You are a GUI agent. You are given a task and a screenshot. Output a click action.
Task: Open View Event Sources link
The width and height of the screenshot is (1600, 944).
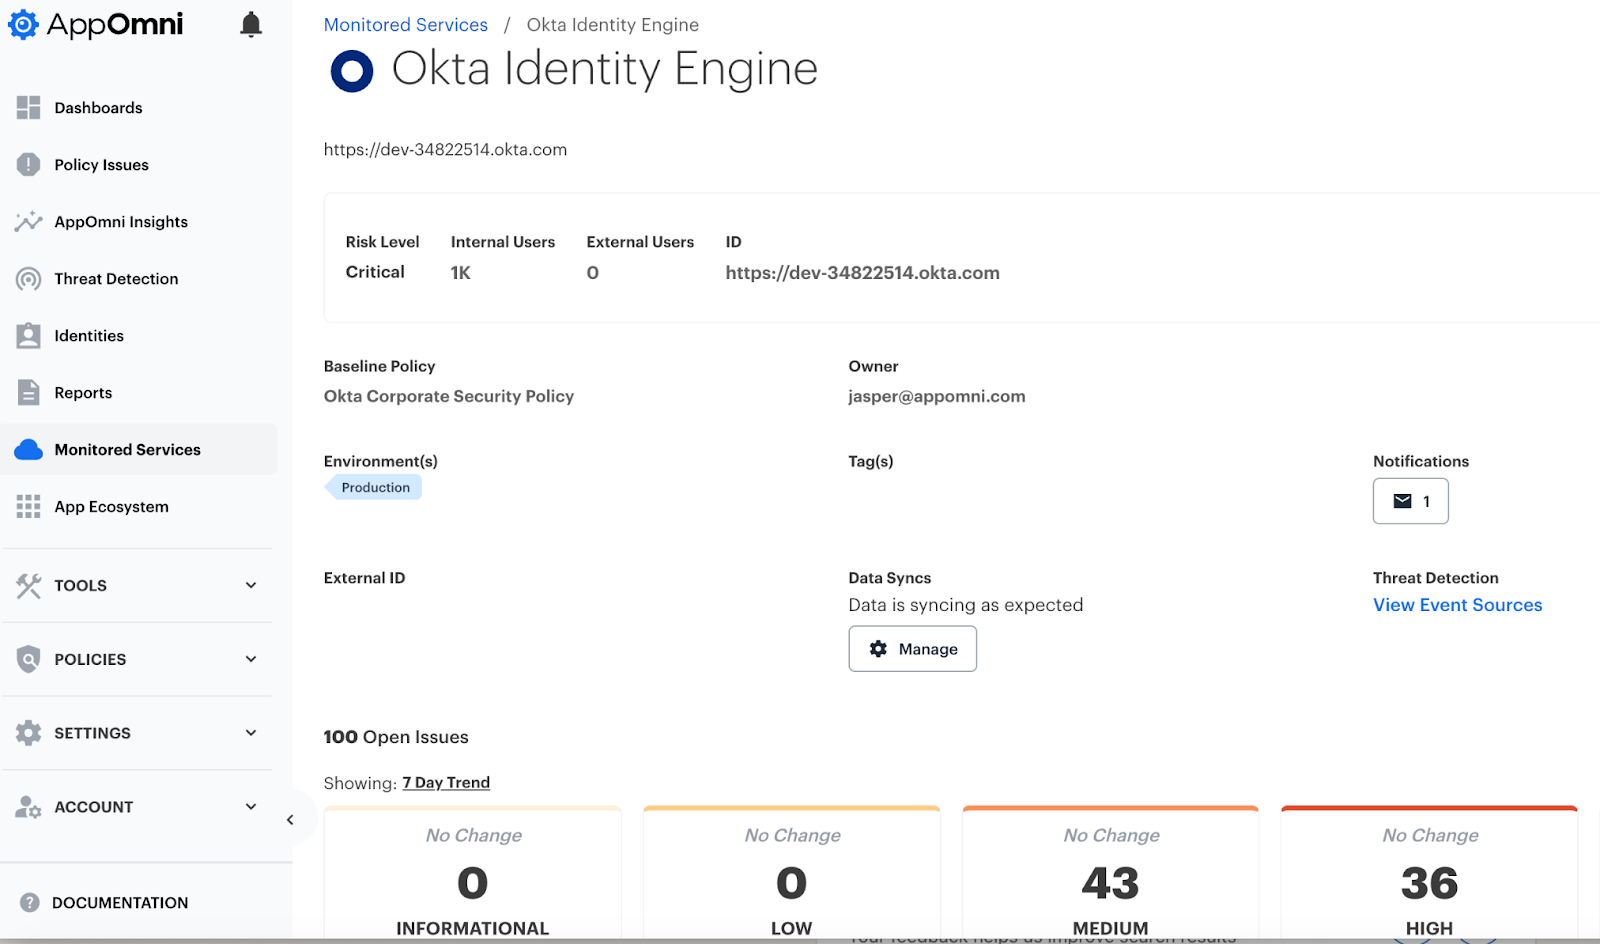pyautogui.click(x=1457, y=604)
